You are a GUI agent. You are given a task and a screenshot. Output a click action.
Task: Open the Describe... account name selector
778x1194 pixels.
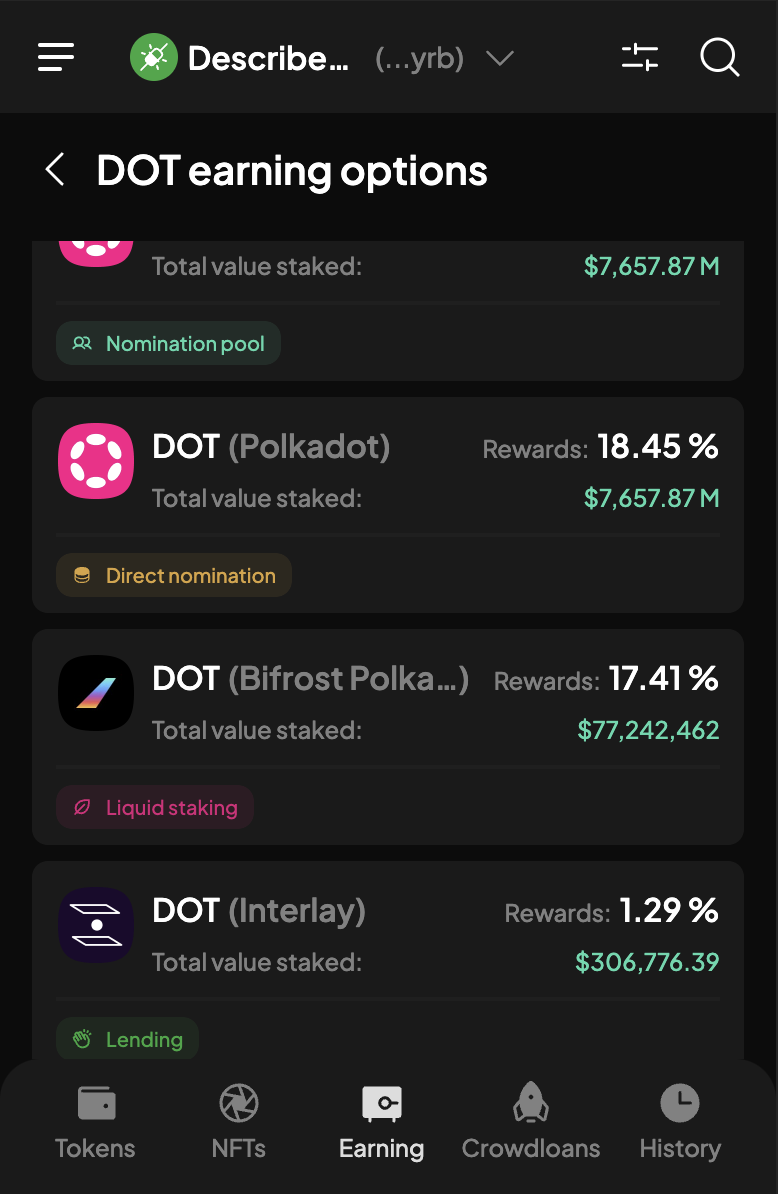(x=269, y=58)
